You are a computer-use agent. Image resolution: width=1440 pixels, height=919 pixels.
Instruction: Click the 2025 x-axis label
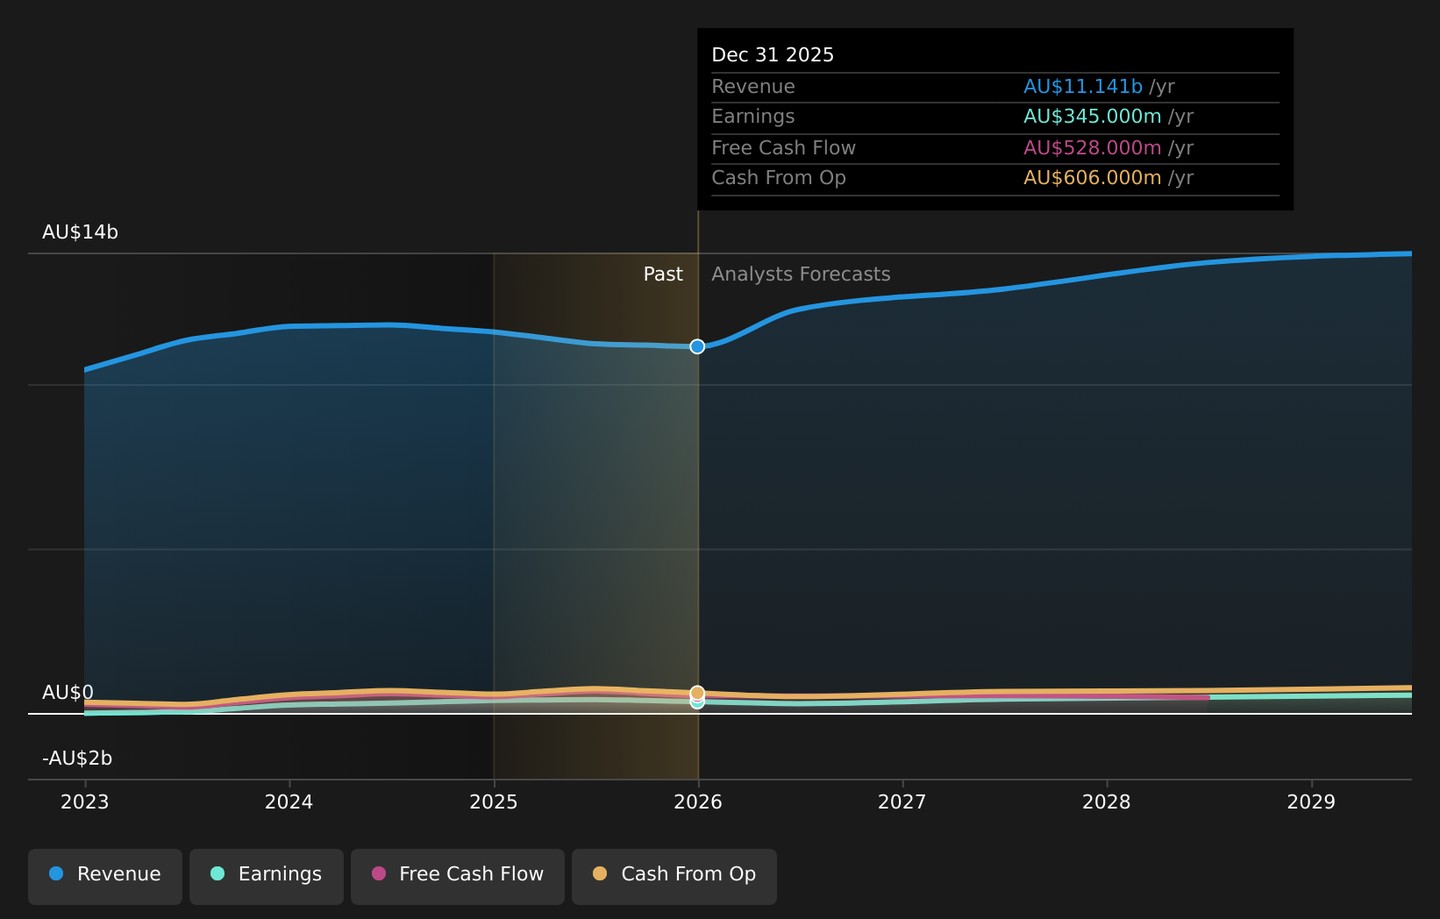493,802
